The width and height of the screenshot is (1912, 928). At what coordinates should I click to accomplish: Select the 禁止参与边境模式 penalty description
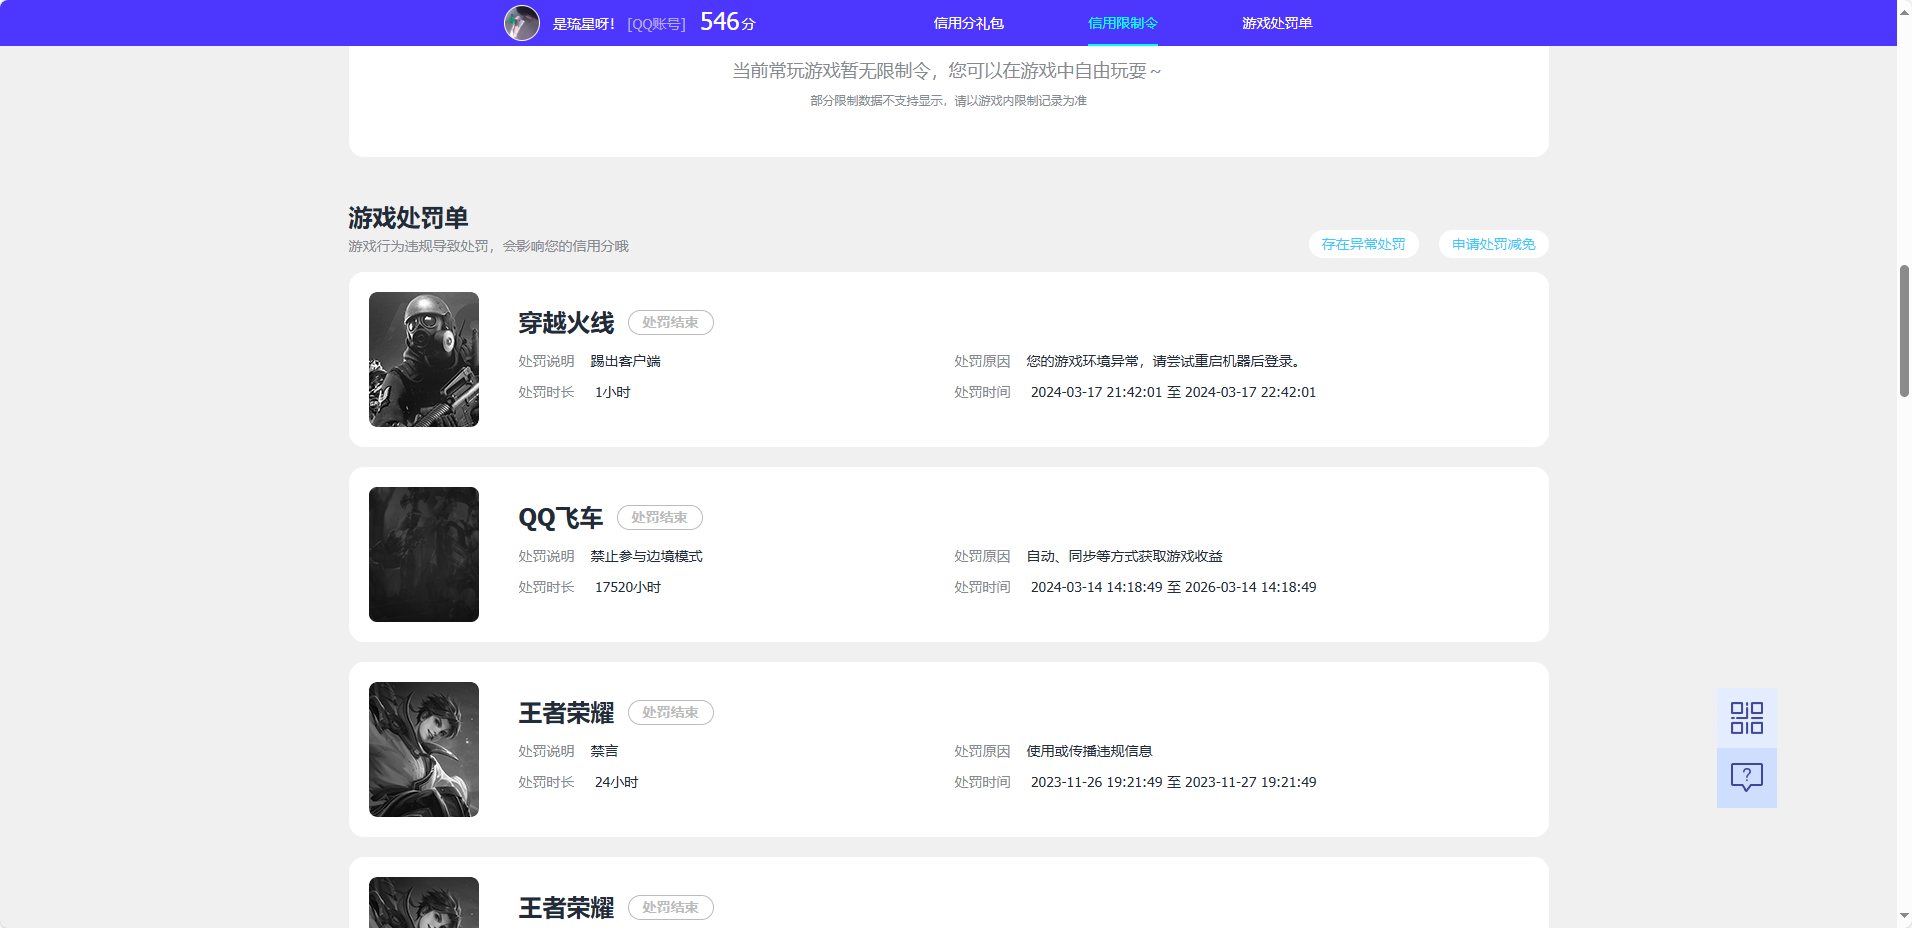coord(646,556)
